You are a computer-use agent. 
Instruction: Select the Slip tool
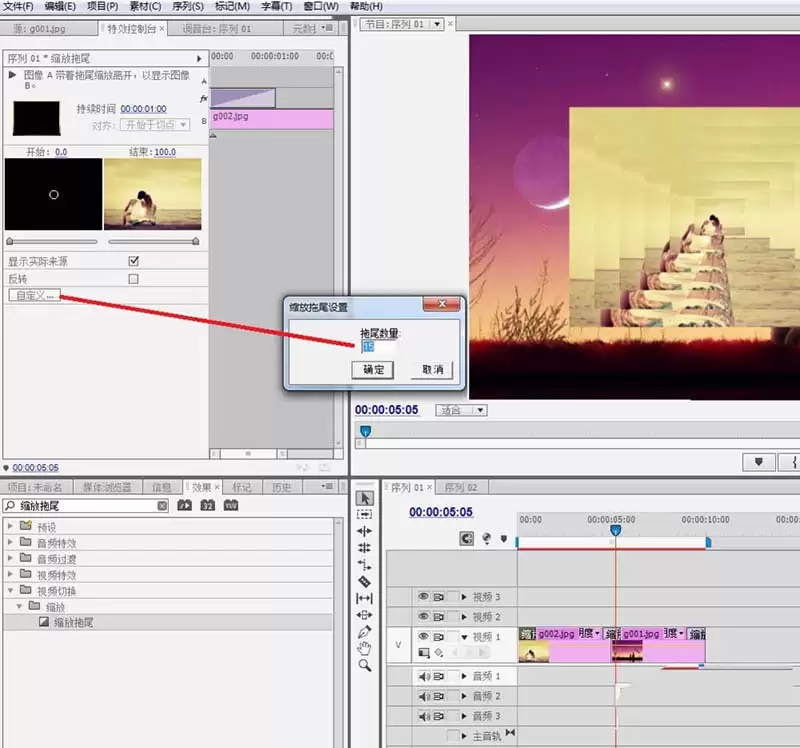coord(364,598)
